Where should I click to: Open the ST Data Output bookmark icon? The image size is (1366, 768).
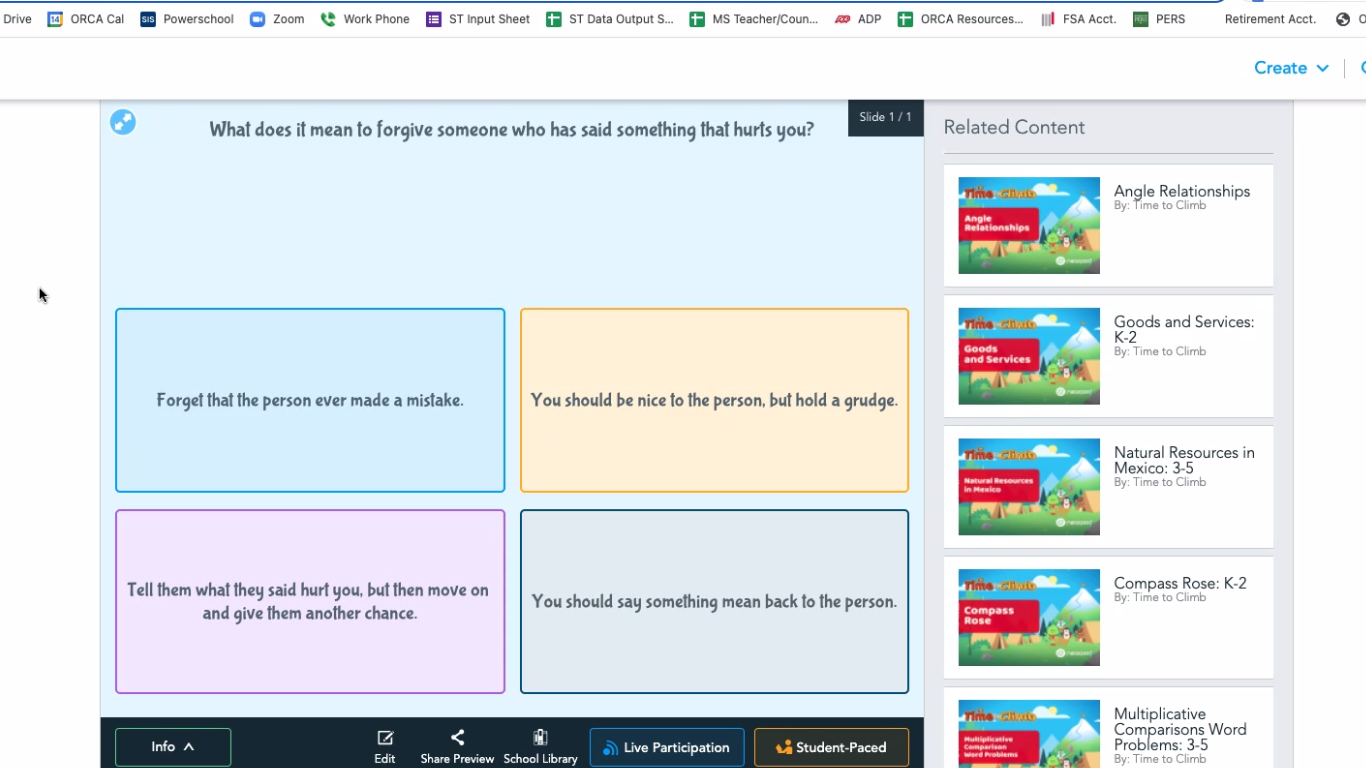[553, 19]
